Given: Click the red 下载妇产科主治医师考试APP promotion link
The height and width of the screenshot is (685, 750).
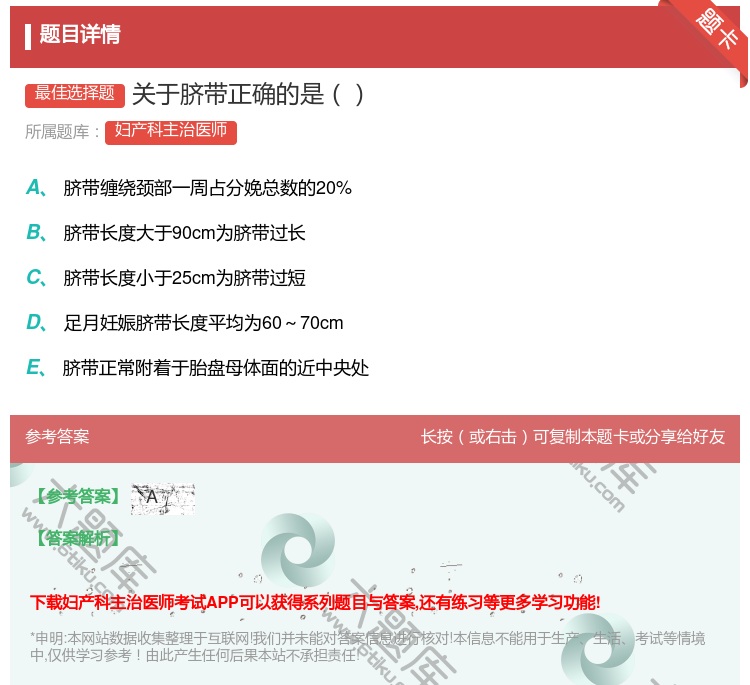Looking at the screenshot, I should [x=315, y=602].
